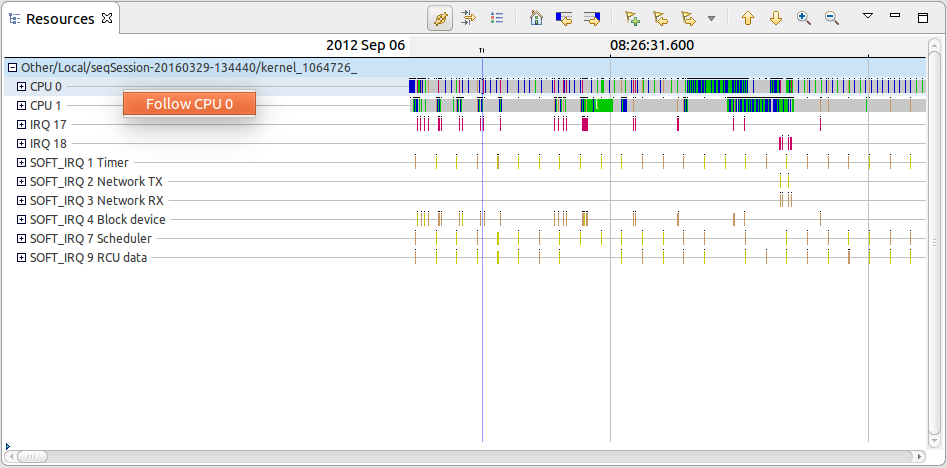
Task: Expand the CPU 1 tree entry
Action: point(22,105)
